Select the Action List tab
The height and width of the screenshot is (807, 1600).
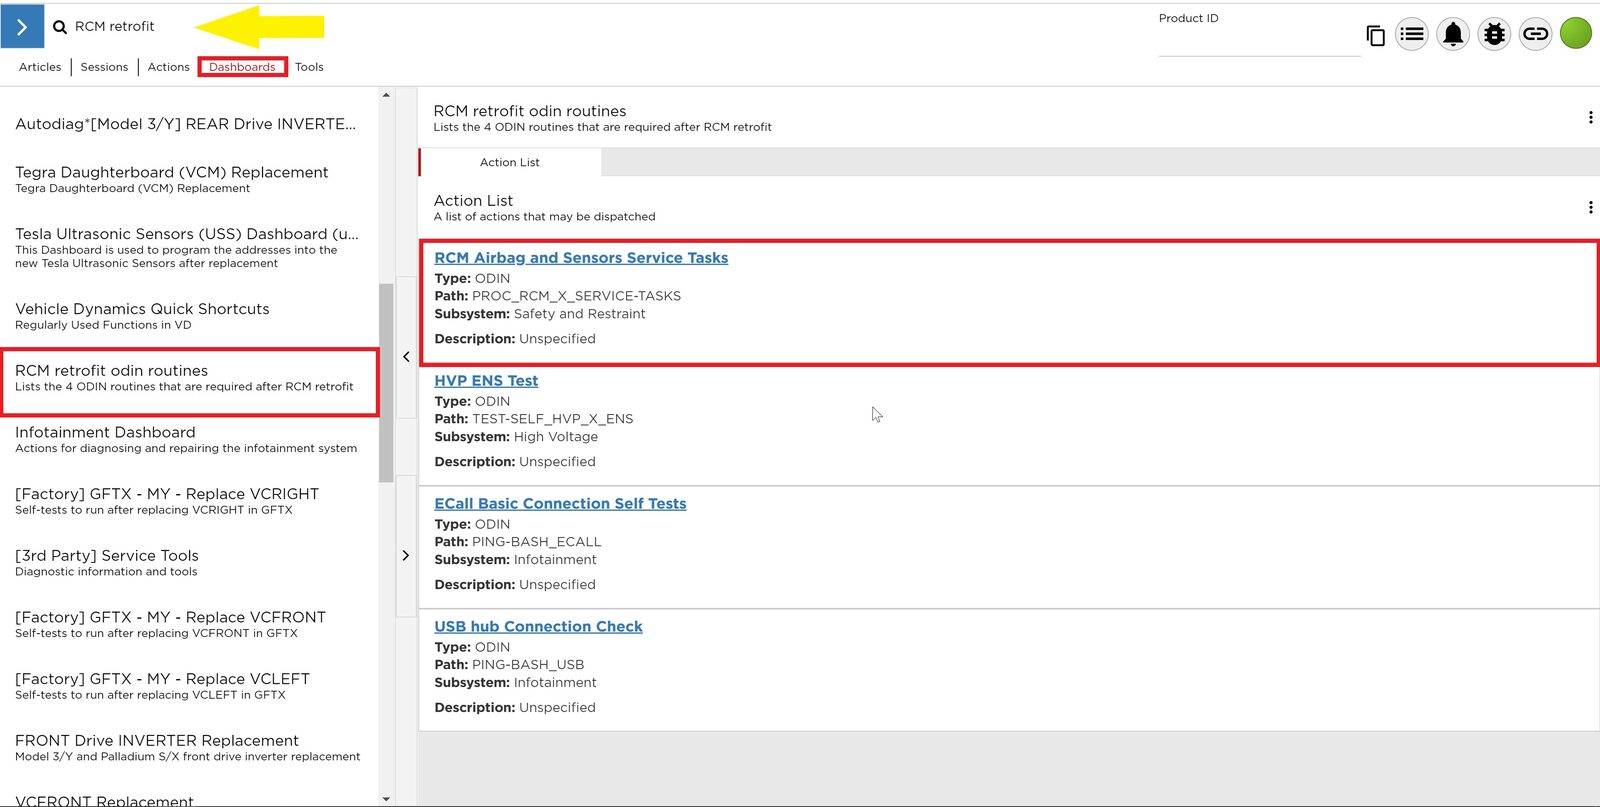pyautogui.click(x=509, y=162)
